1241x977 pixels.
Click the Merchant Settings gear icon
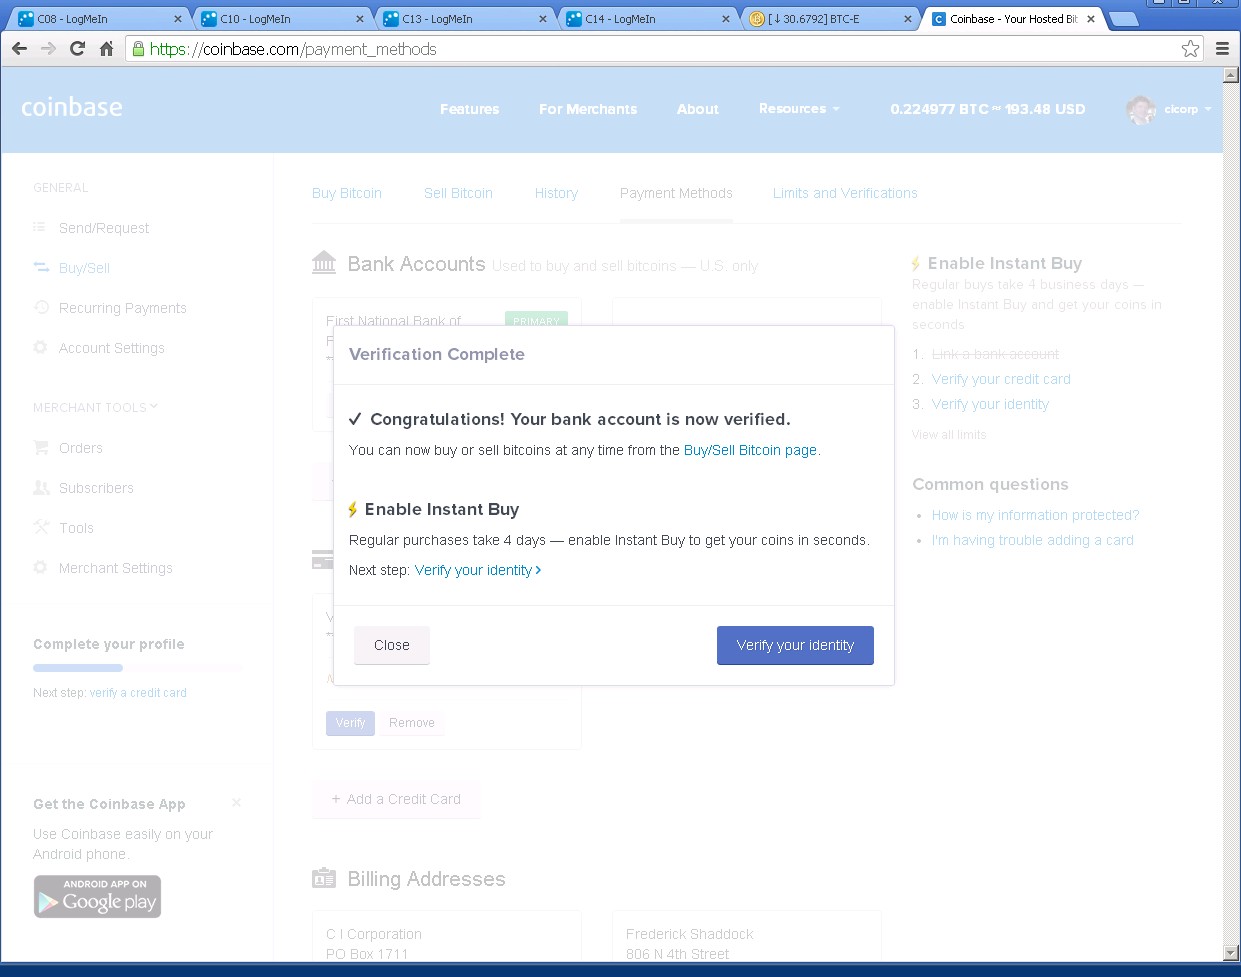point(40,568)
